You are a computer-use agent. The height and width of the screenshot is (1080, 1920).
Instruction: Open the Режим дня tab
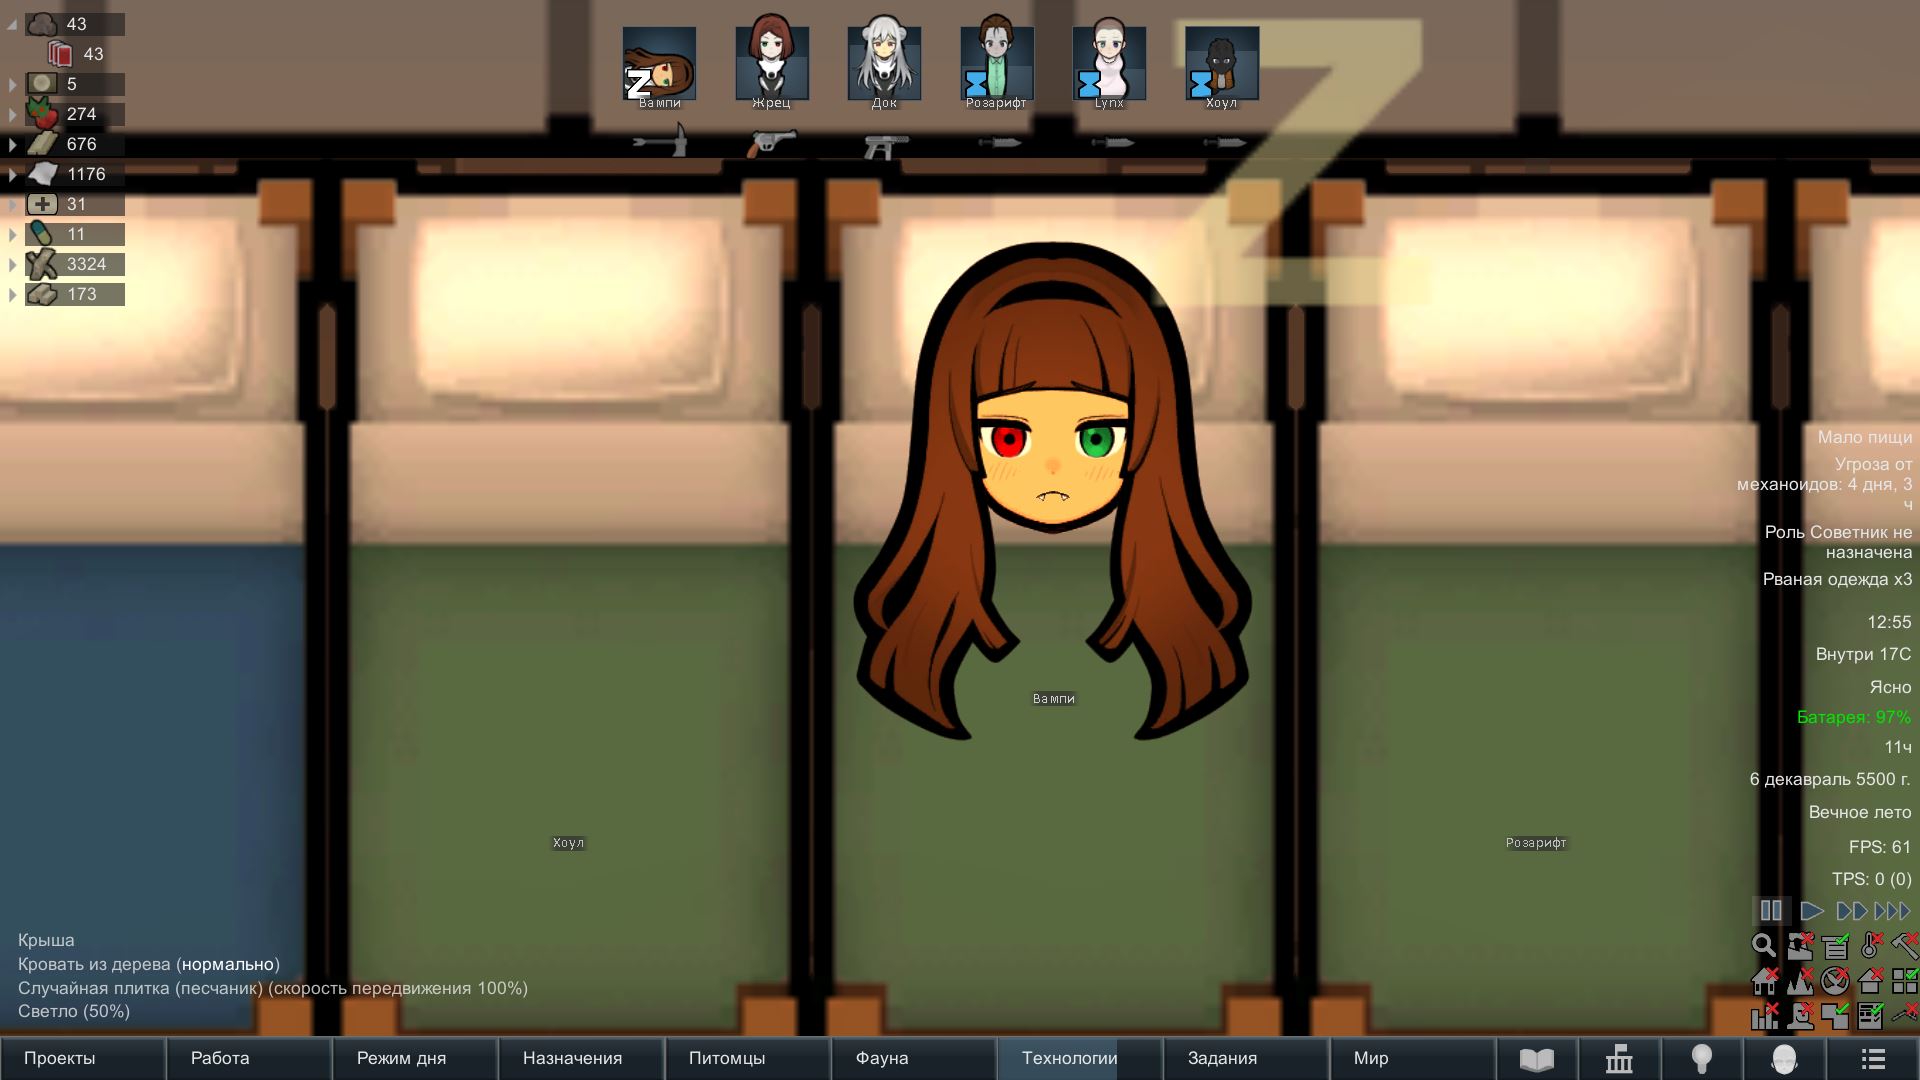[401, 1058]
